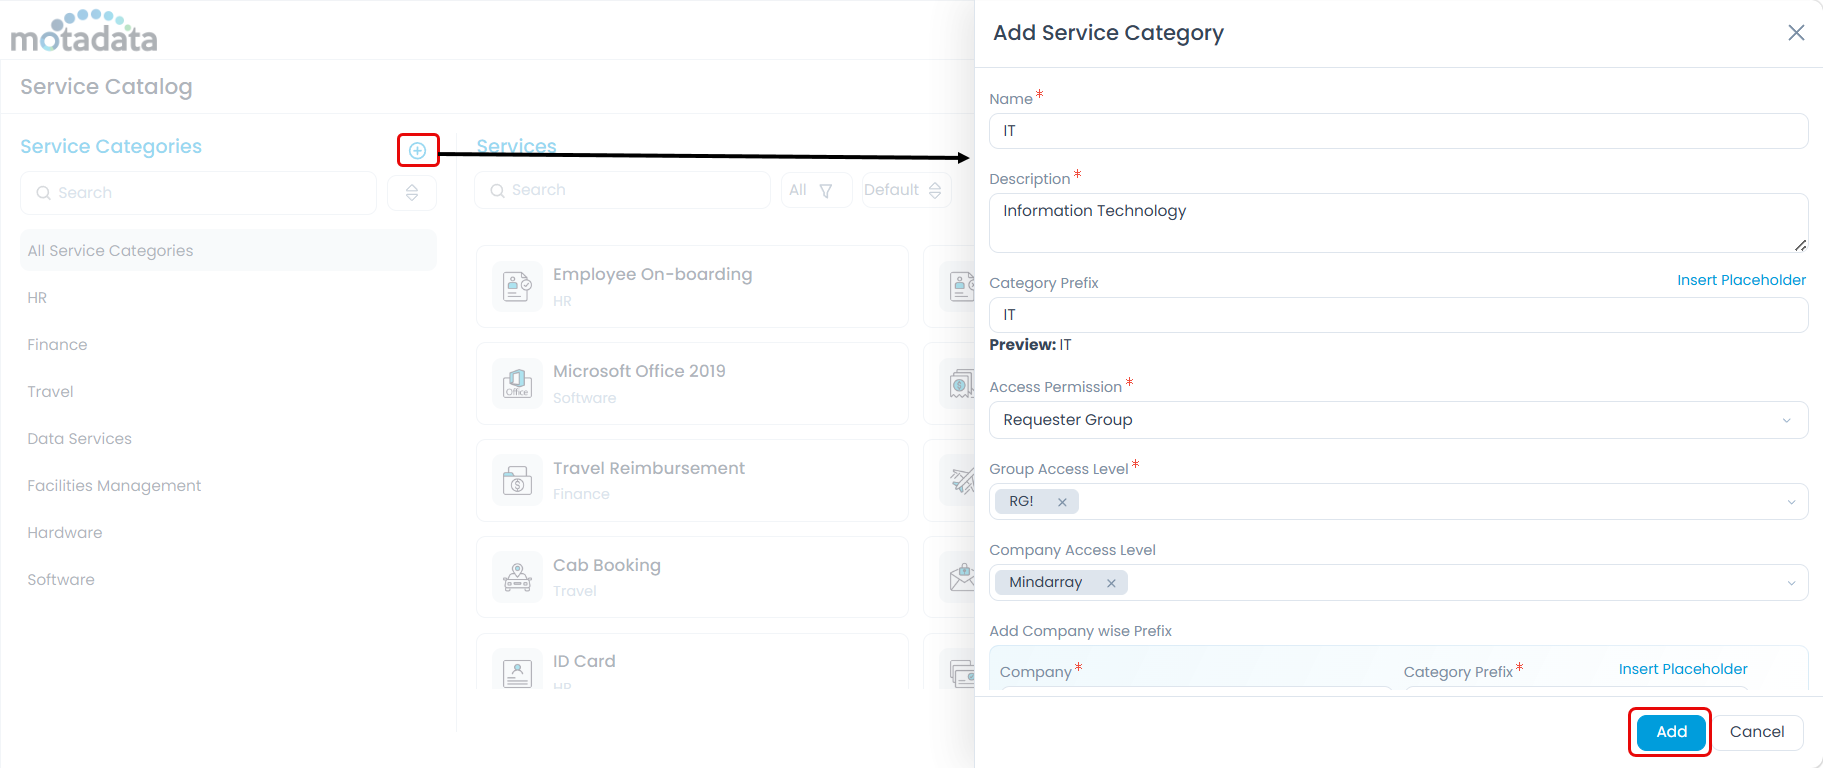Remove the RG! group tag

click(1062, 502)
